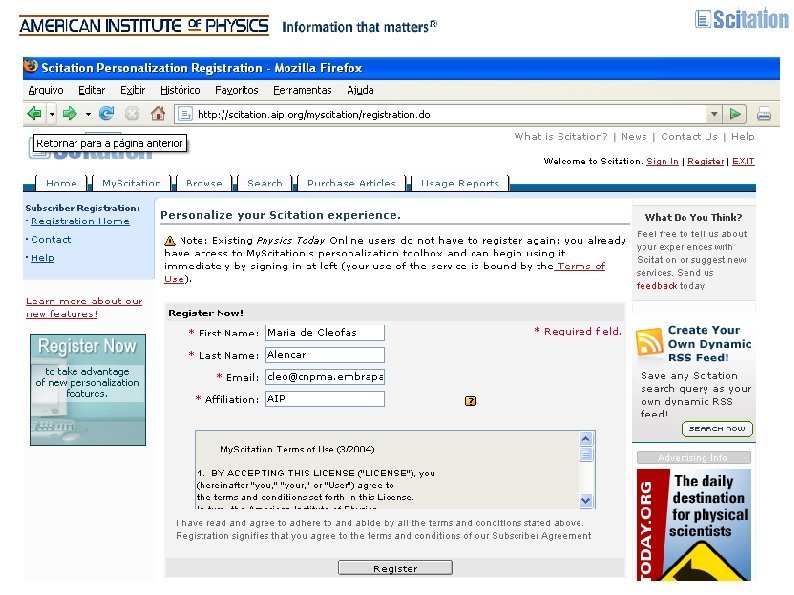
Task: Click Learn more about our new features
Action: [x=84, y=307]
